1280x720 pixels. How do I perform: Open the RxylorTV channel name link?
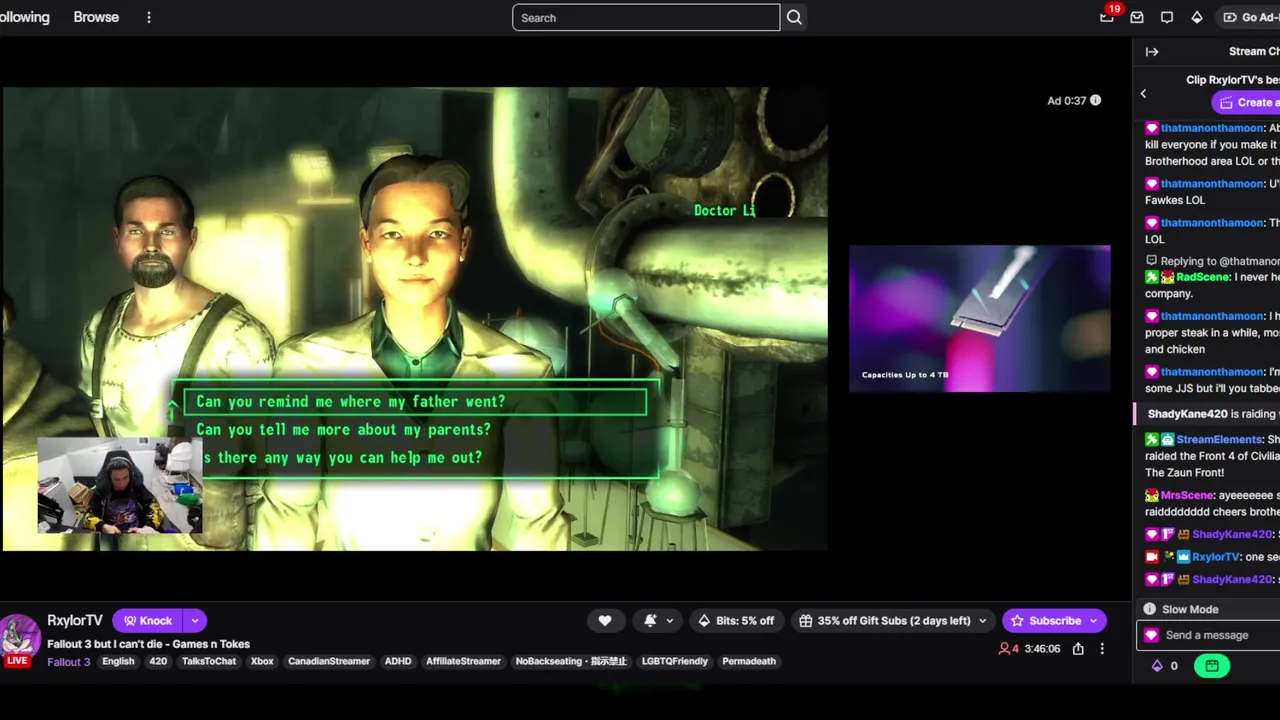[75, 620]
